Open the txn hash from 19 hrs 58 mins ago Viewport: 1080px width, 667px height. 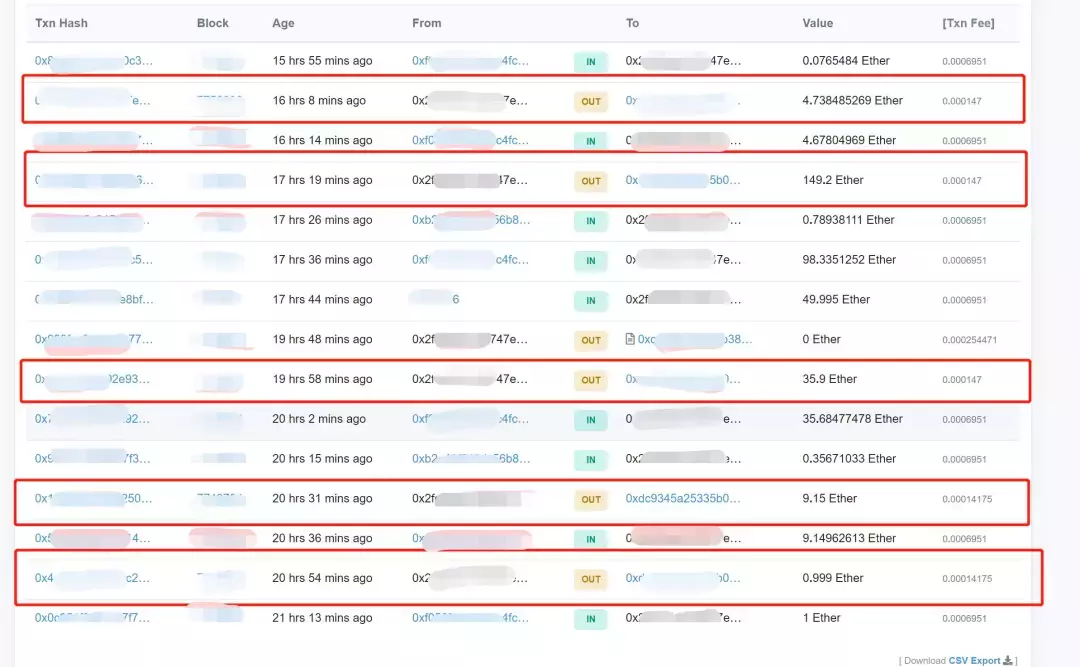click(x=93, y=379)
